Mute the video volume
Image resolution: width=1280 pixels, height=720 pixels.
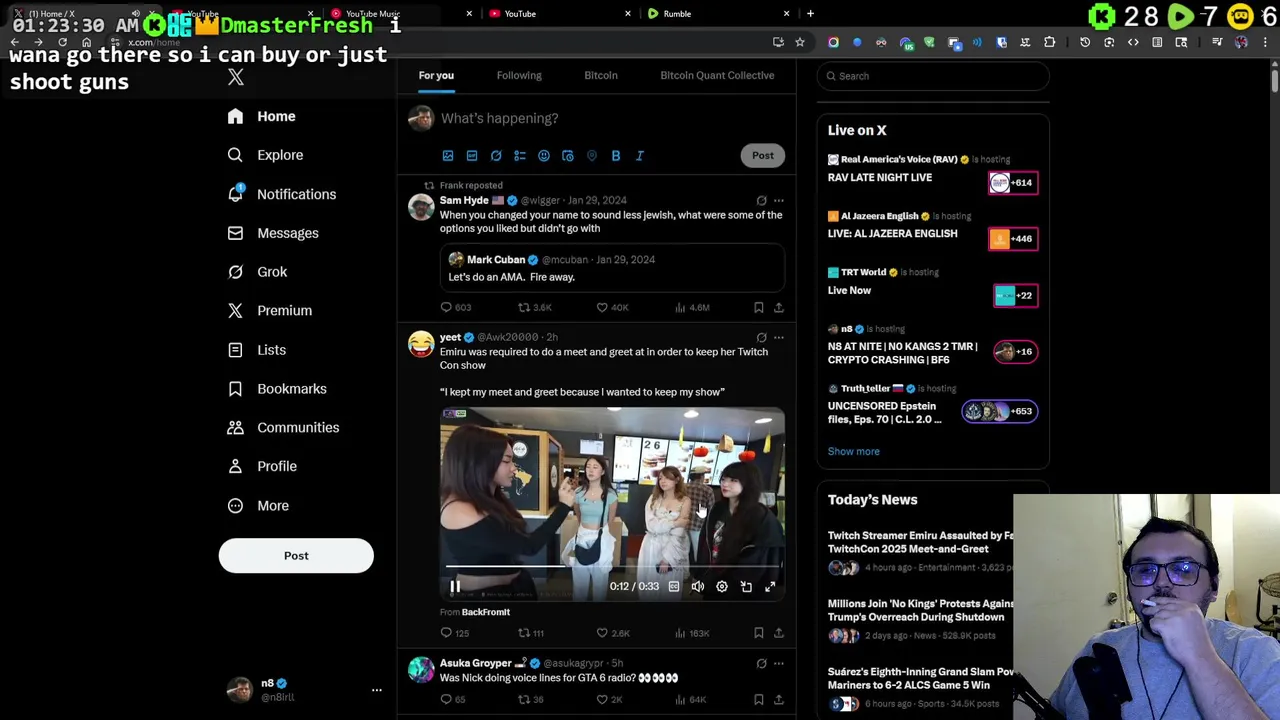pyautogui.click(x=698, y=587)
